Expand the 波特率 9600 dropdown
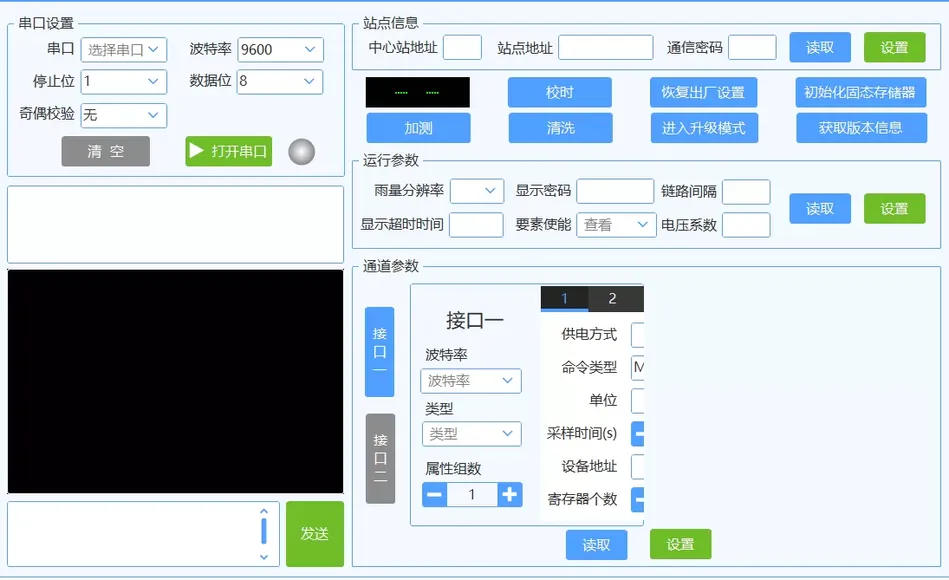The height and width of the screenshot is (580, 949). pyautogui.click(x=280, y=49)
